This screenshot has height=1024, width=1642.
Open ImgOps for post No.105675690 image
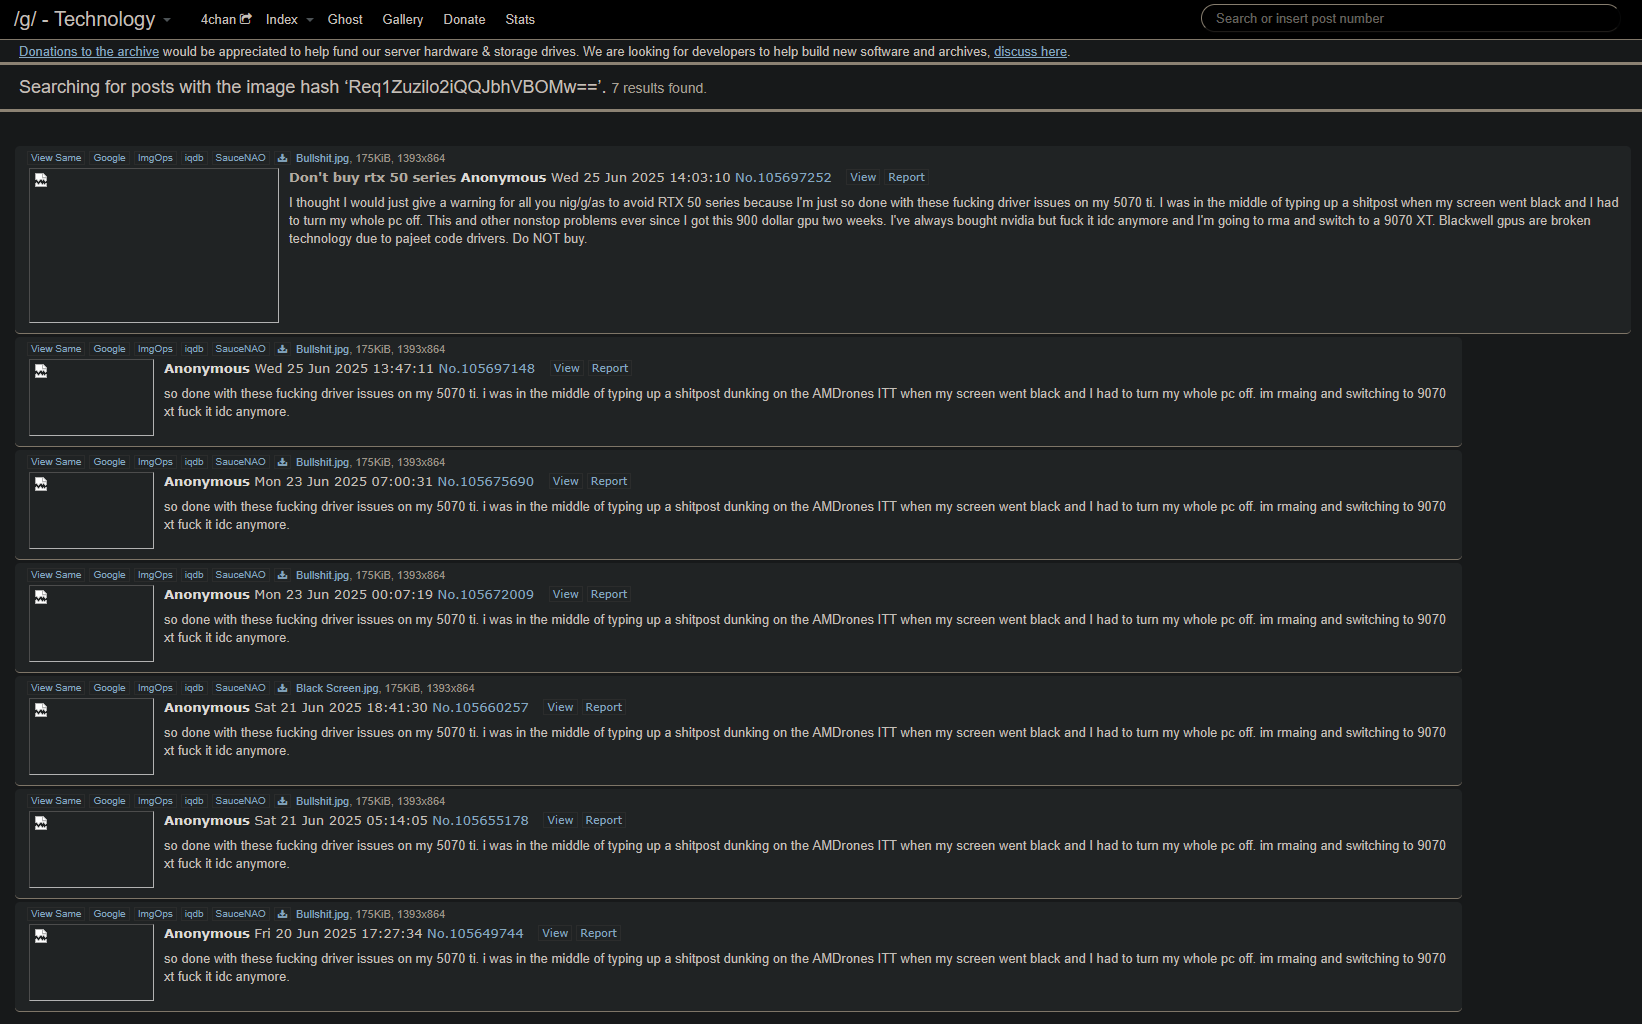pyautogui.click(x=155, y=462)
